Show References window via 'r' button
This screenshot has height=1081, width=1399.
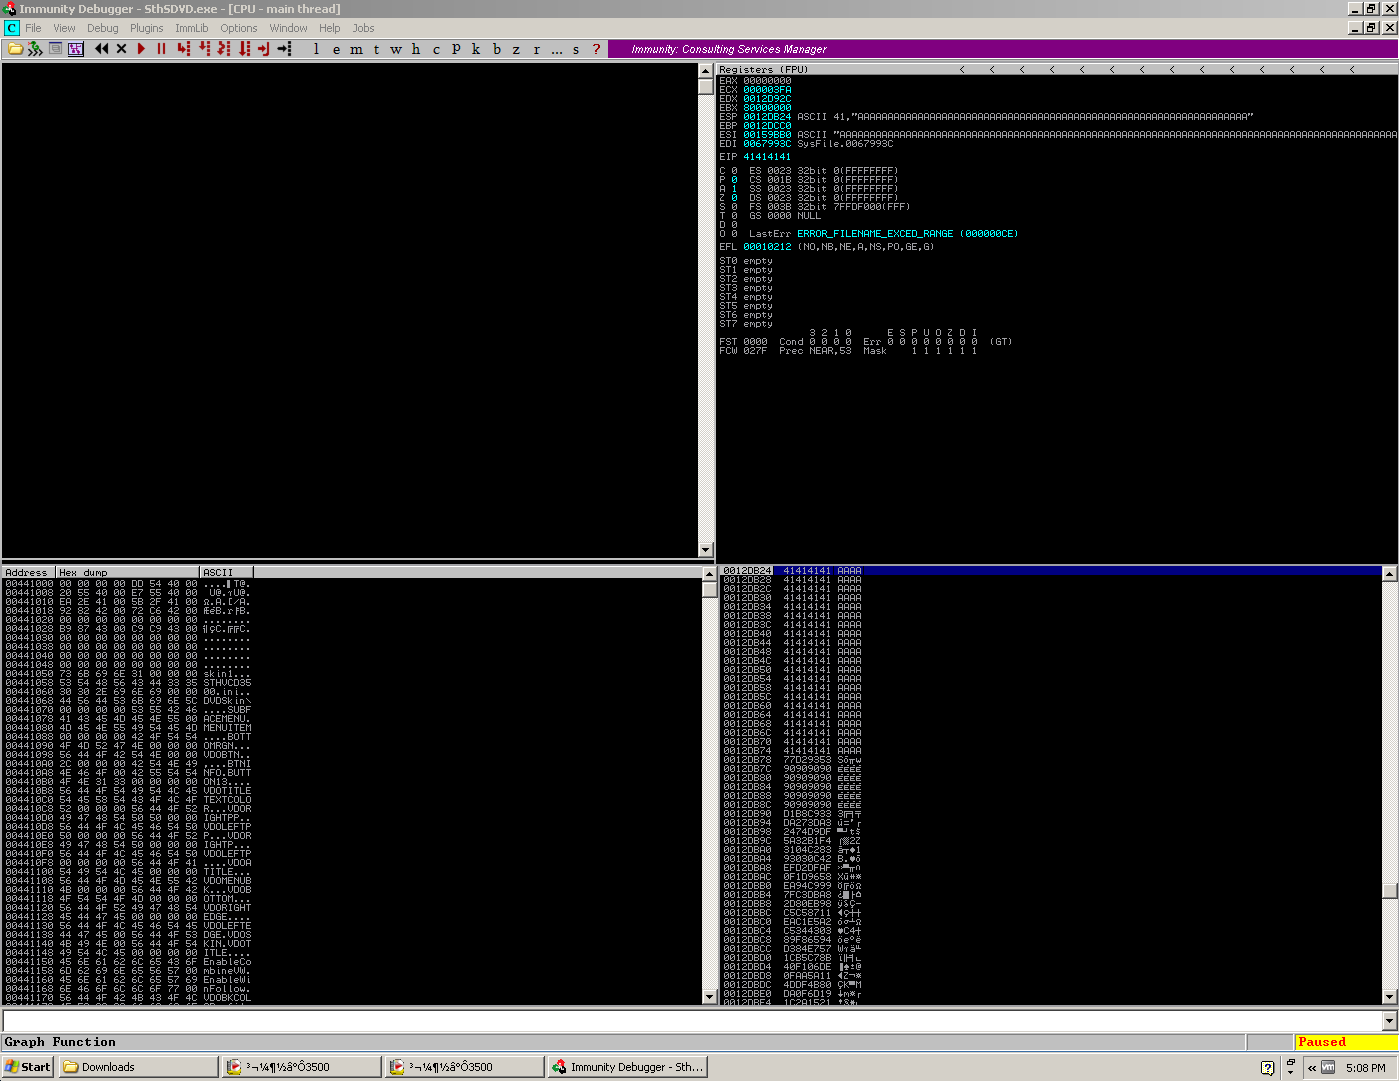[x=536, y=48]
